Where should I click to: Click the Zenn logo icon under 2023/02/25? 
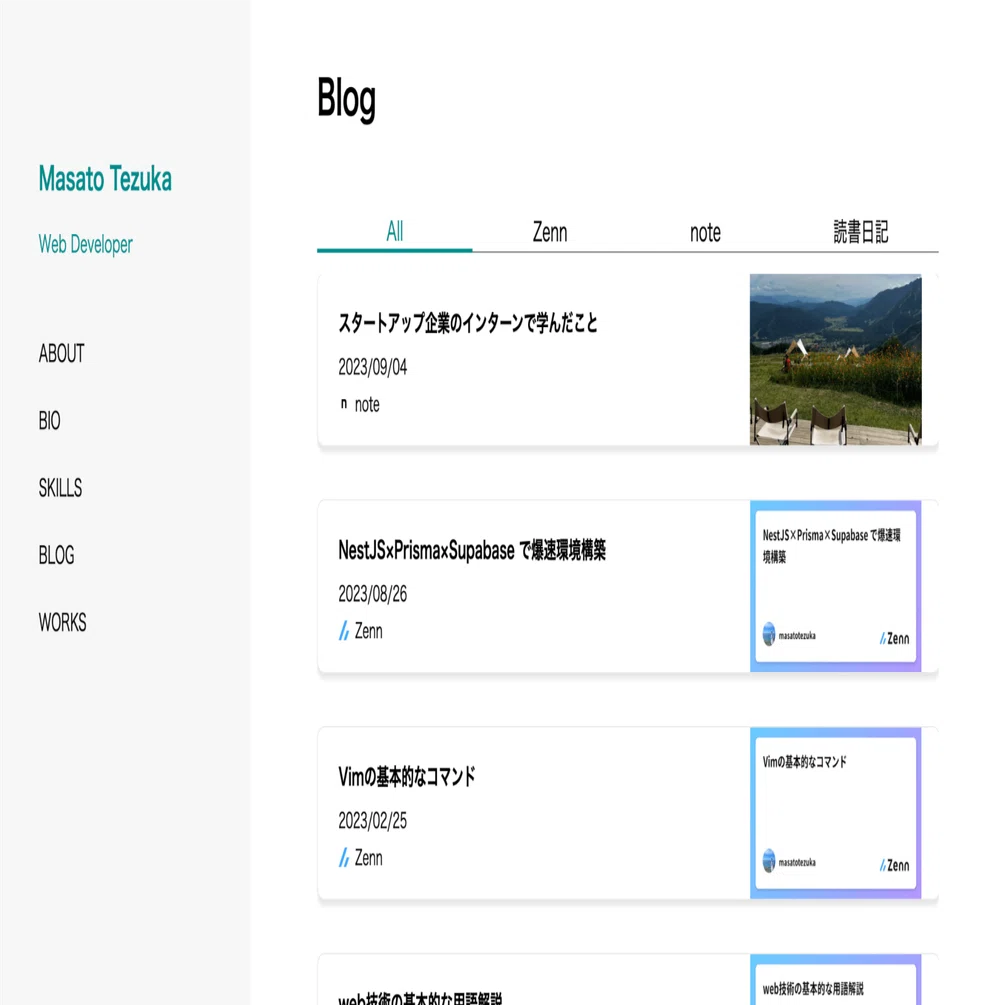(x=344, y=858)
